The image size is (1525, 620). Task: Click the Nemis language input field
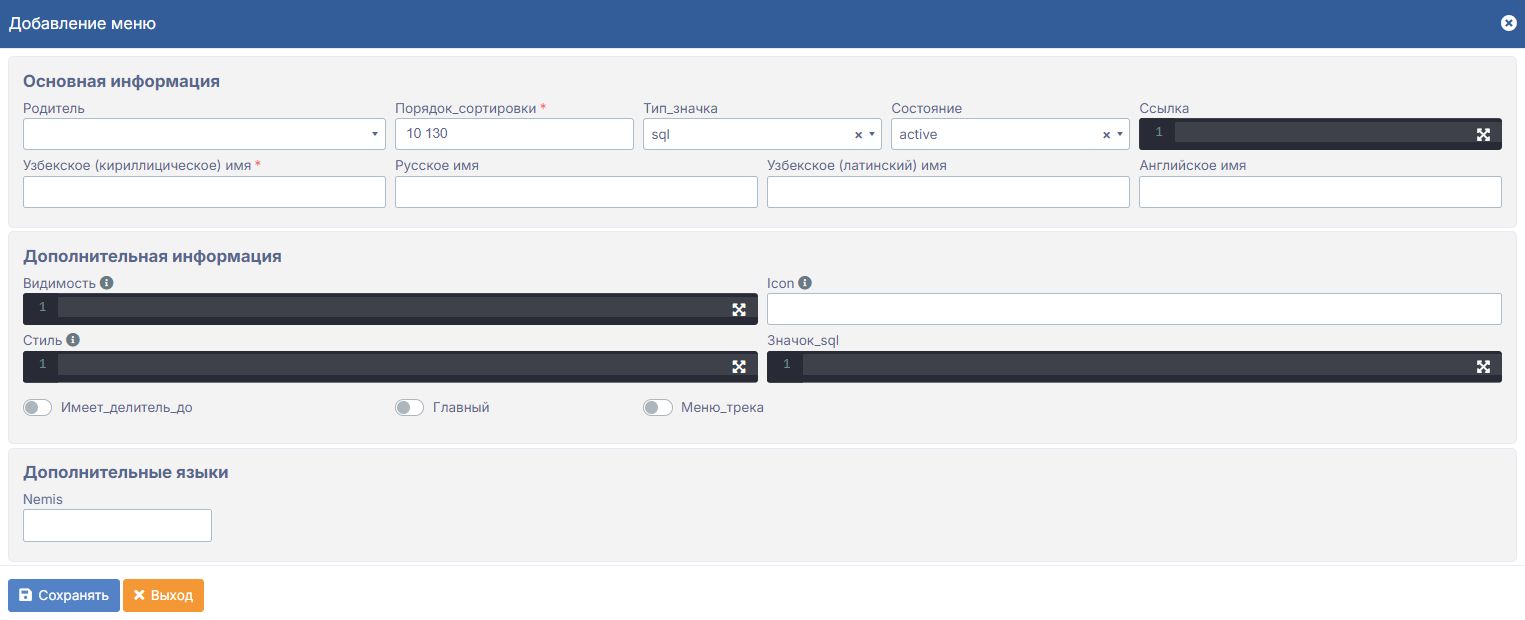click(117, 525)
